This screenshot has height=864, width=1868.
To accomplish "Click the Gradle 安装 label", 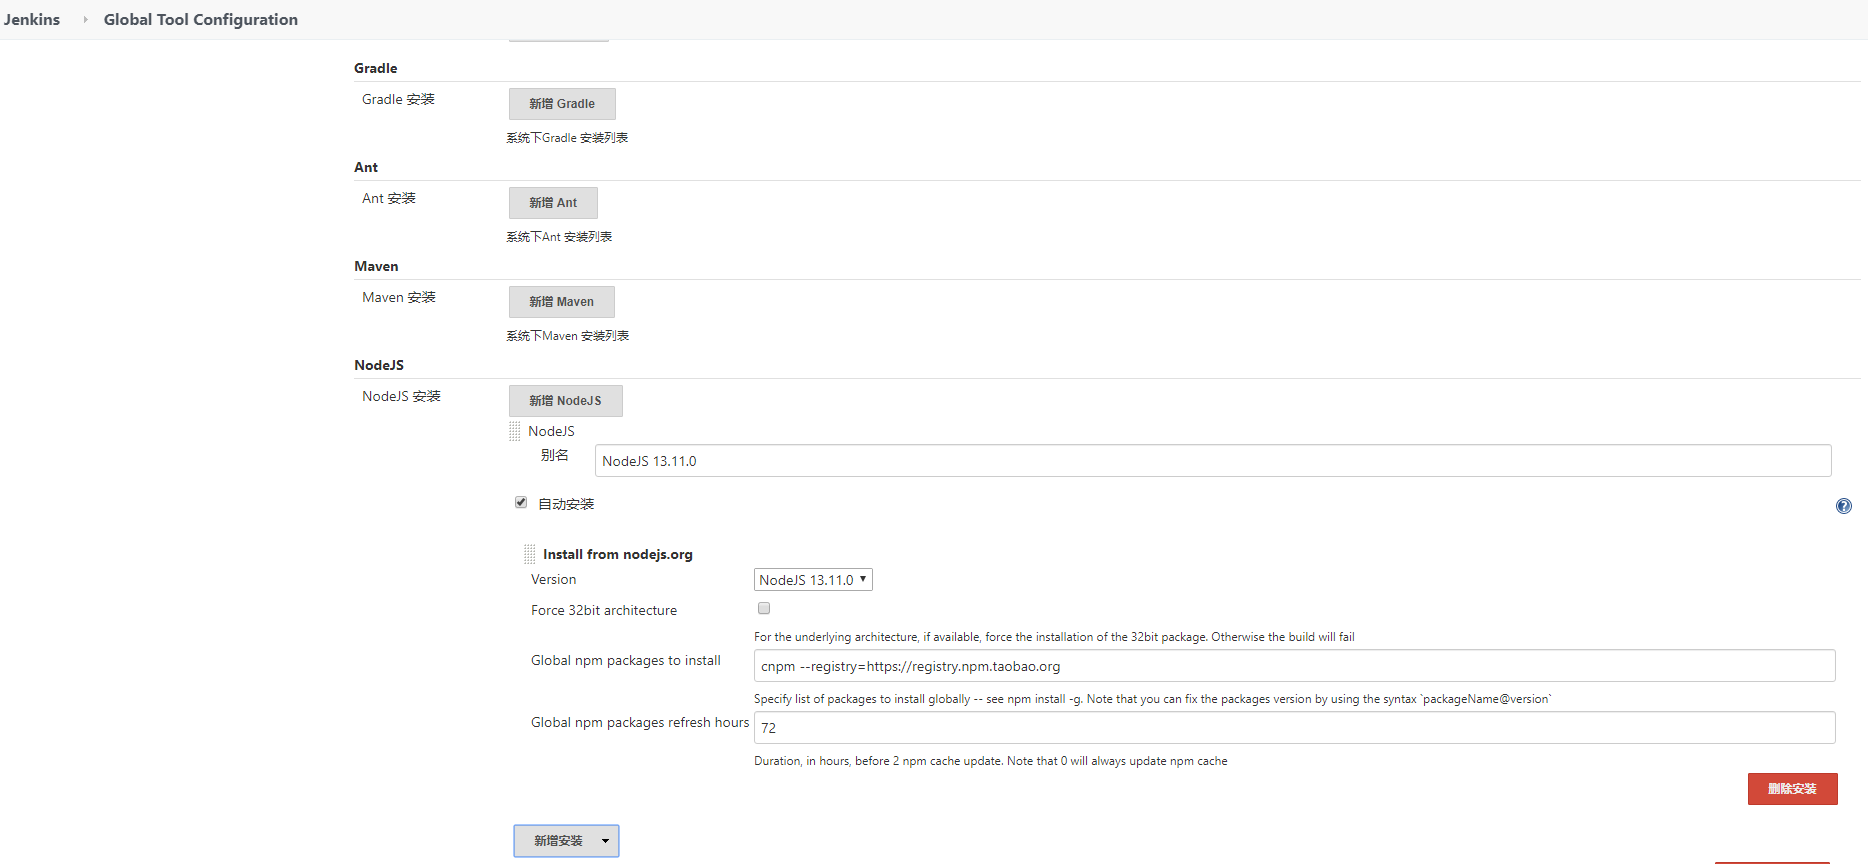I will [398, 99].
